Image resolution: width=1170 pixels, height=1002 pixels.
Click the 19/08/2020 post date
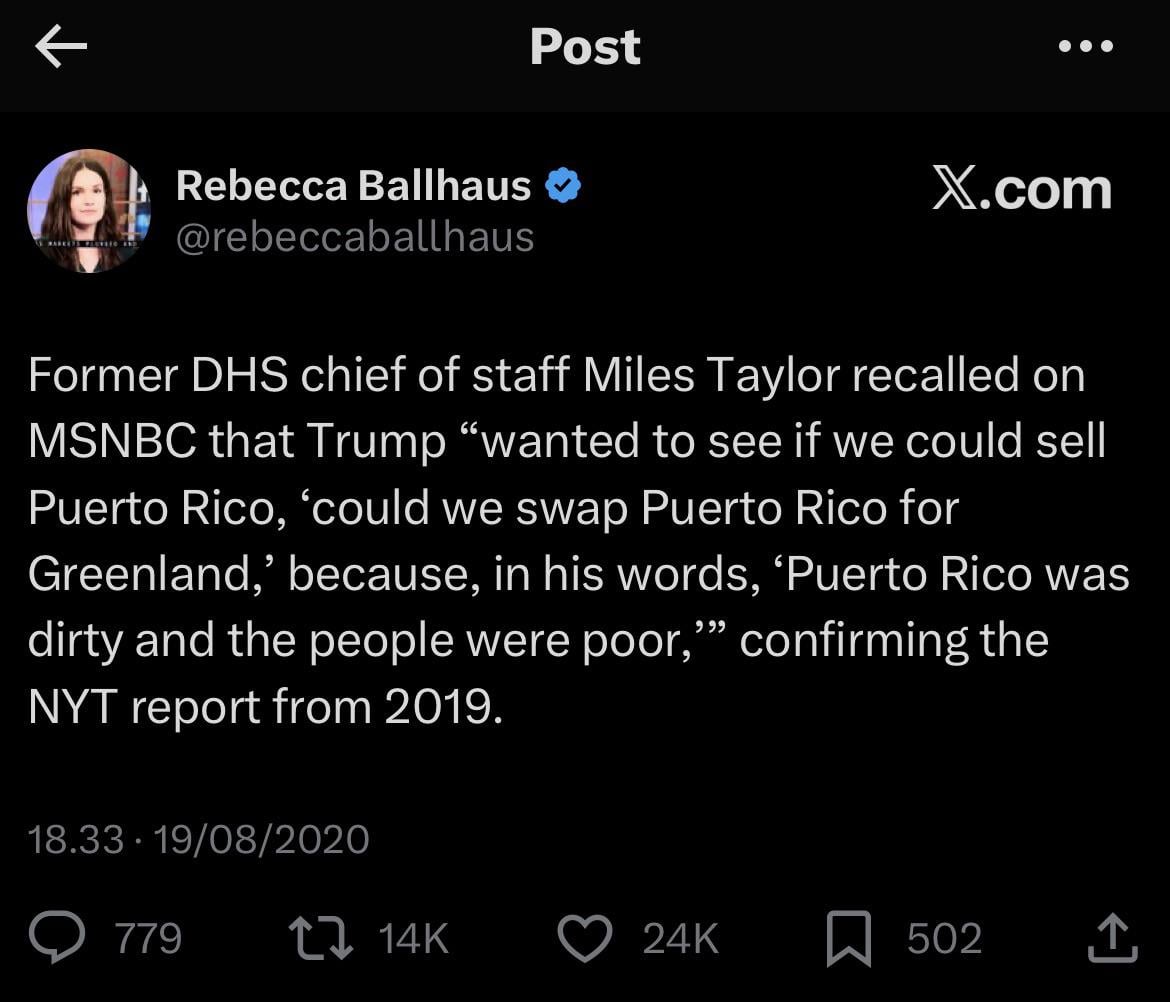pos(262,839)
